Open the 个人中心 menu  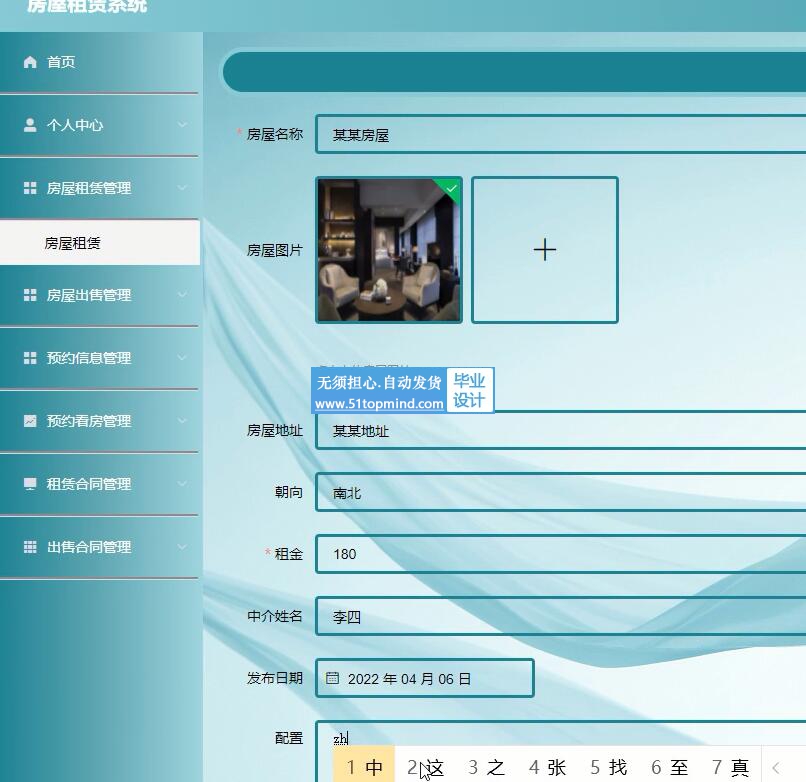coord(99,125)
